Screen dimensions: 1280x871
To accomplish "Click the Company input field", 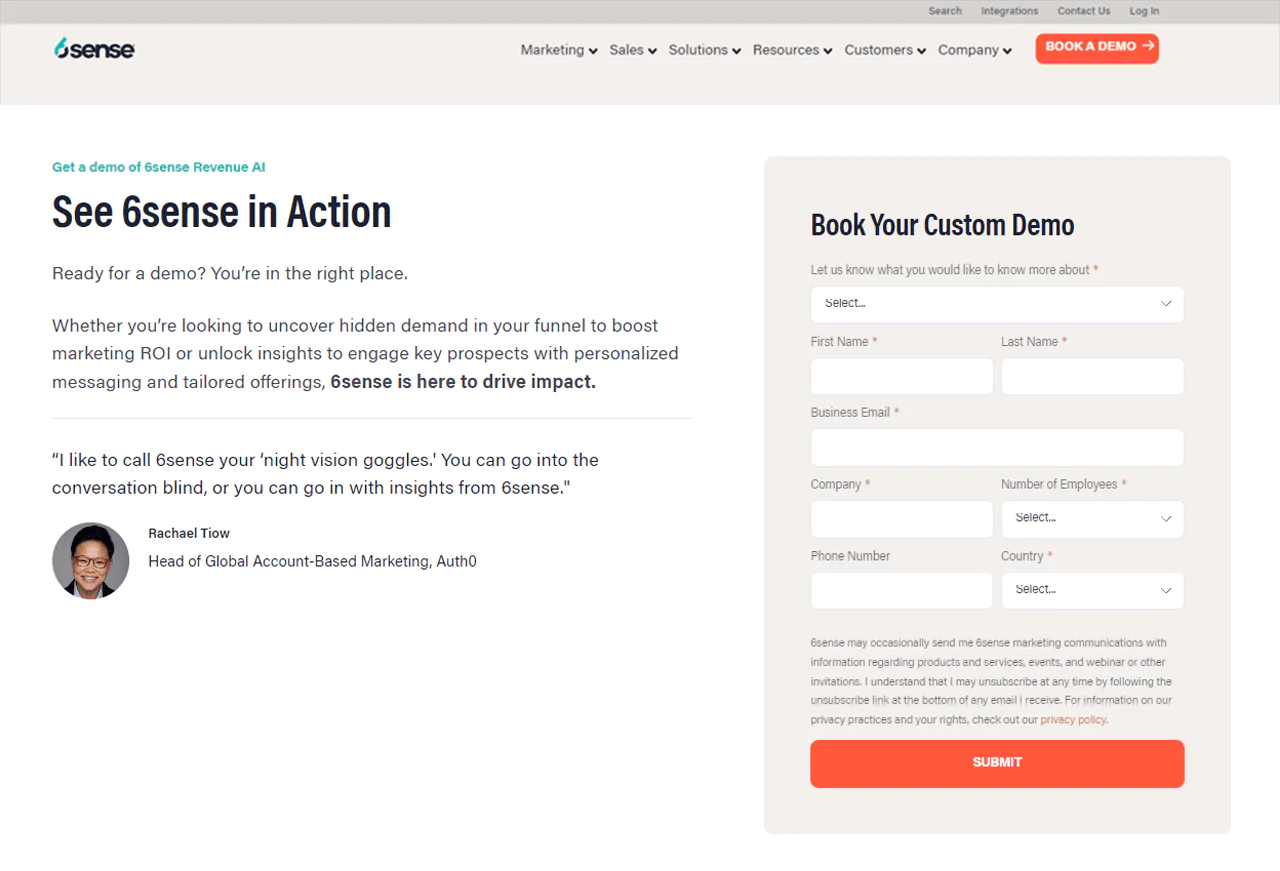I will pyautogui.click(x=901, y=519).
